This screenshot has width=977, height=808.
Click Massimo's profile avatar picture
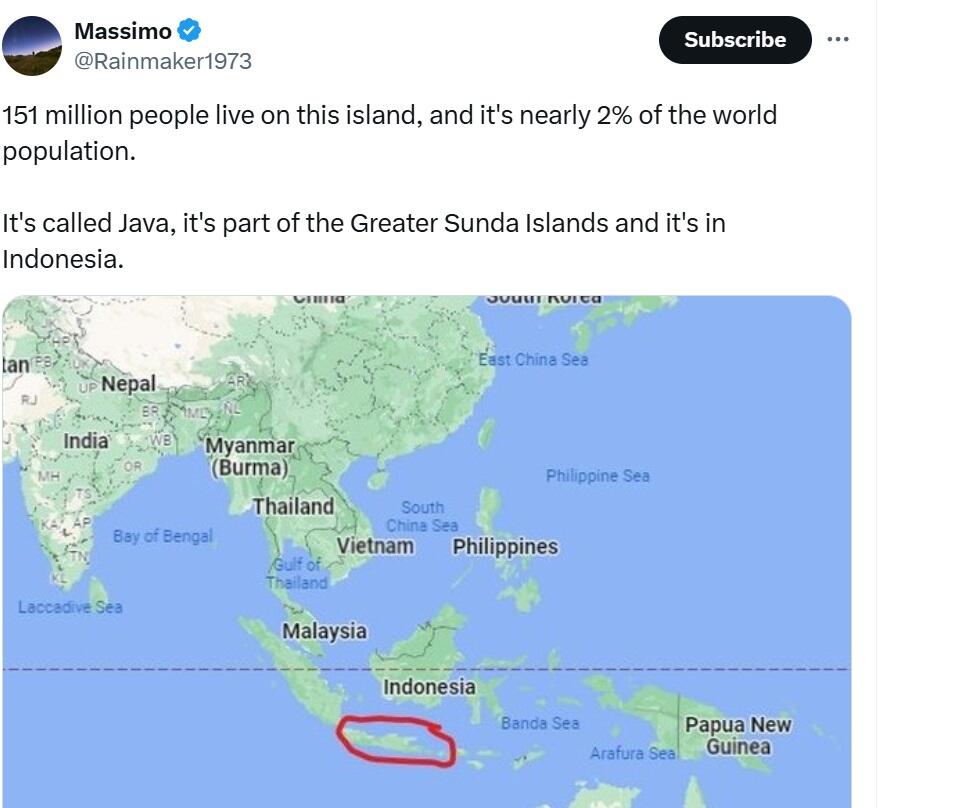click(32, 46)
